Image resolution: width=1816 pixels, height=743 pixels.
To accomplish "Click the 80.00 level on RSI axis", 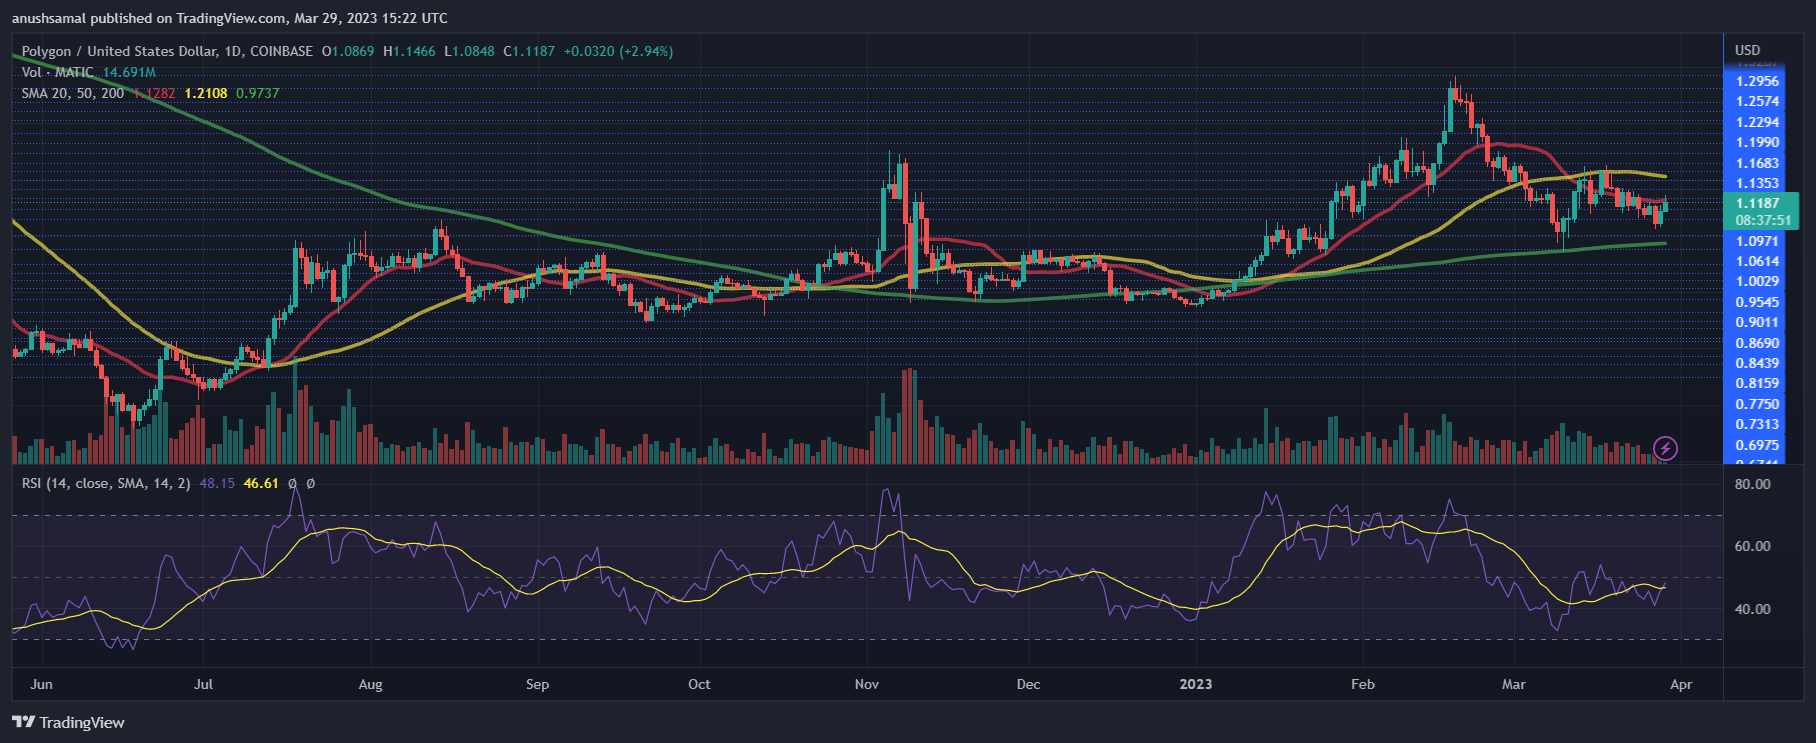I will [x=1752, y=484].
